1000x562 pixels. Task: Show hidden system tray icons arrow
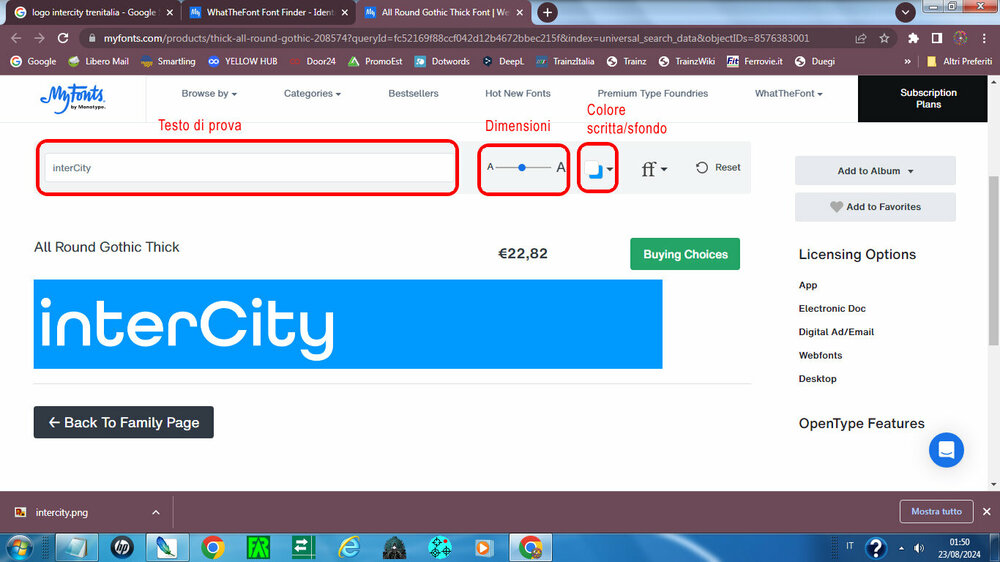(x=901, y=548)
